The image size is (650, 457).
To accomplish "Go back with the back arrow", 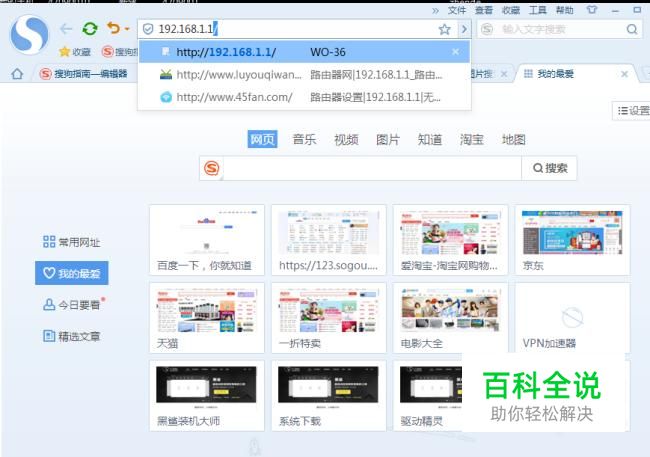I will tap(66, 29).
